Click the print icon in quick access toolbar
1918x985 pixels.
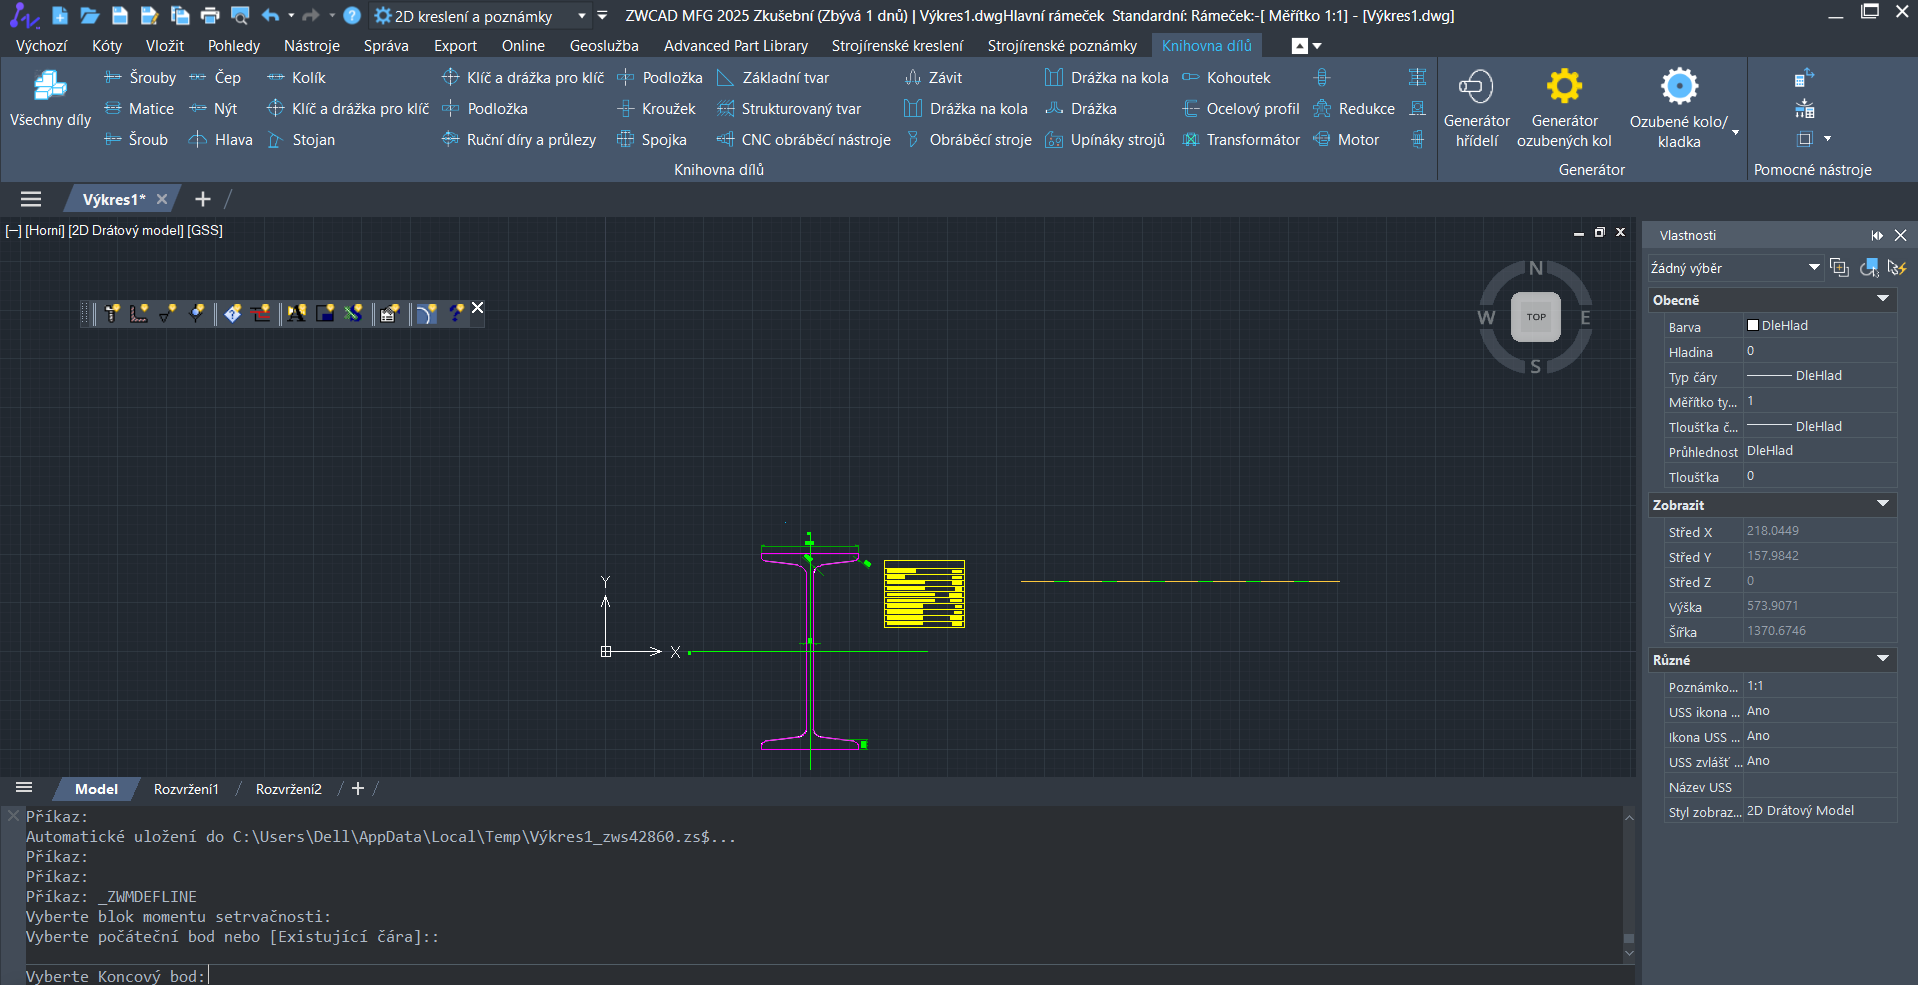(210, 16)
